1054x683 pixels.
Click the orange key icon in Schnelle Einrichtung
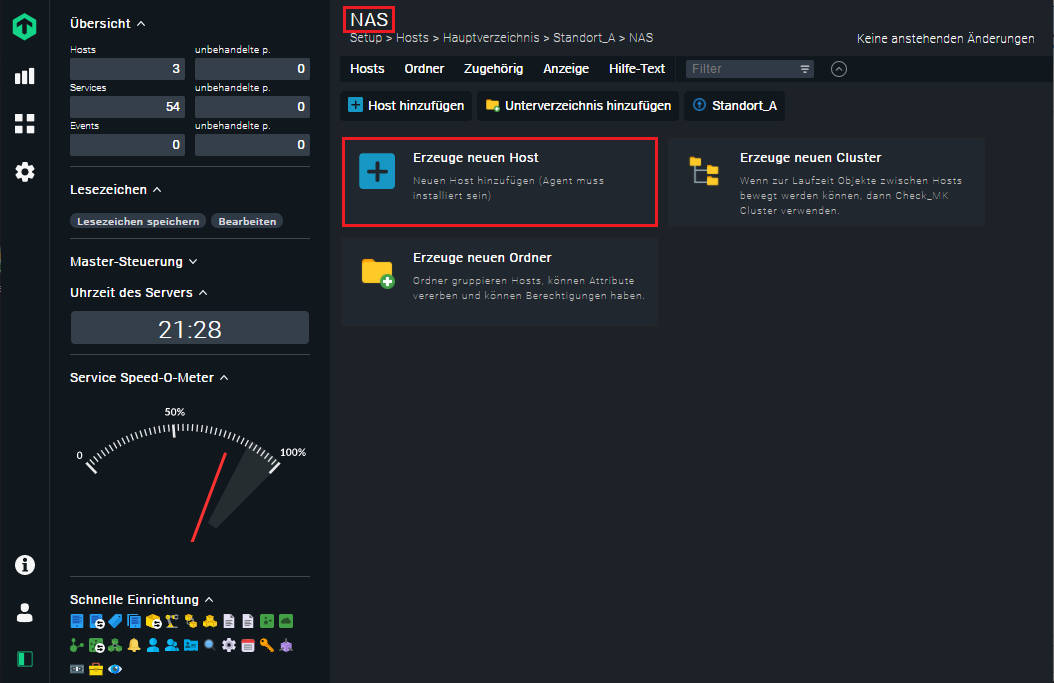point(267,645)
